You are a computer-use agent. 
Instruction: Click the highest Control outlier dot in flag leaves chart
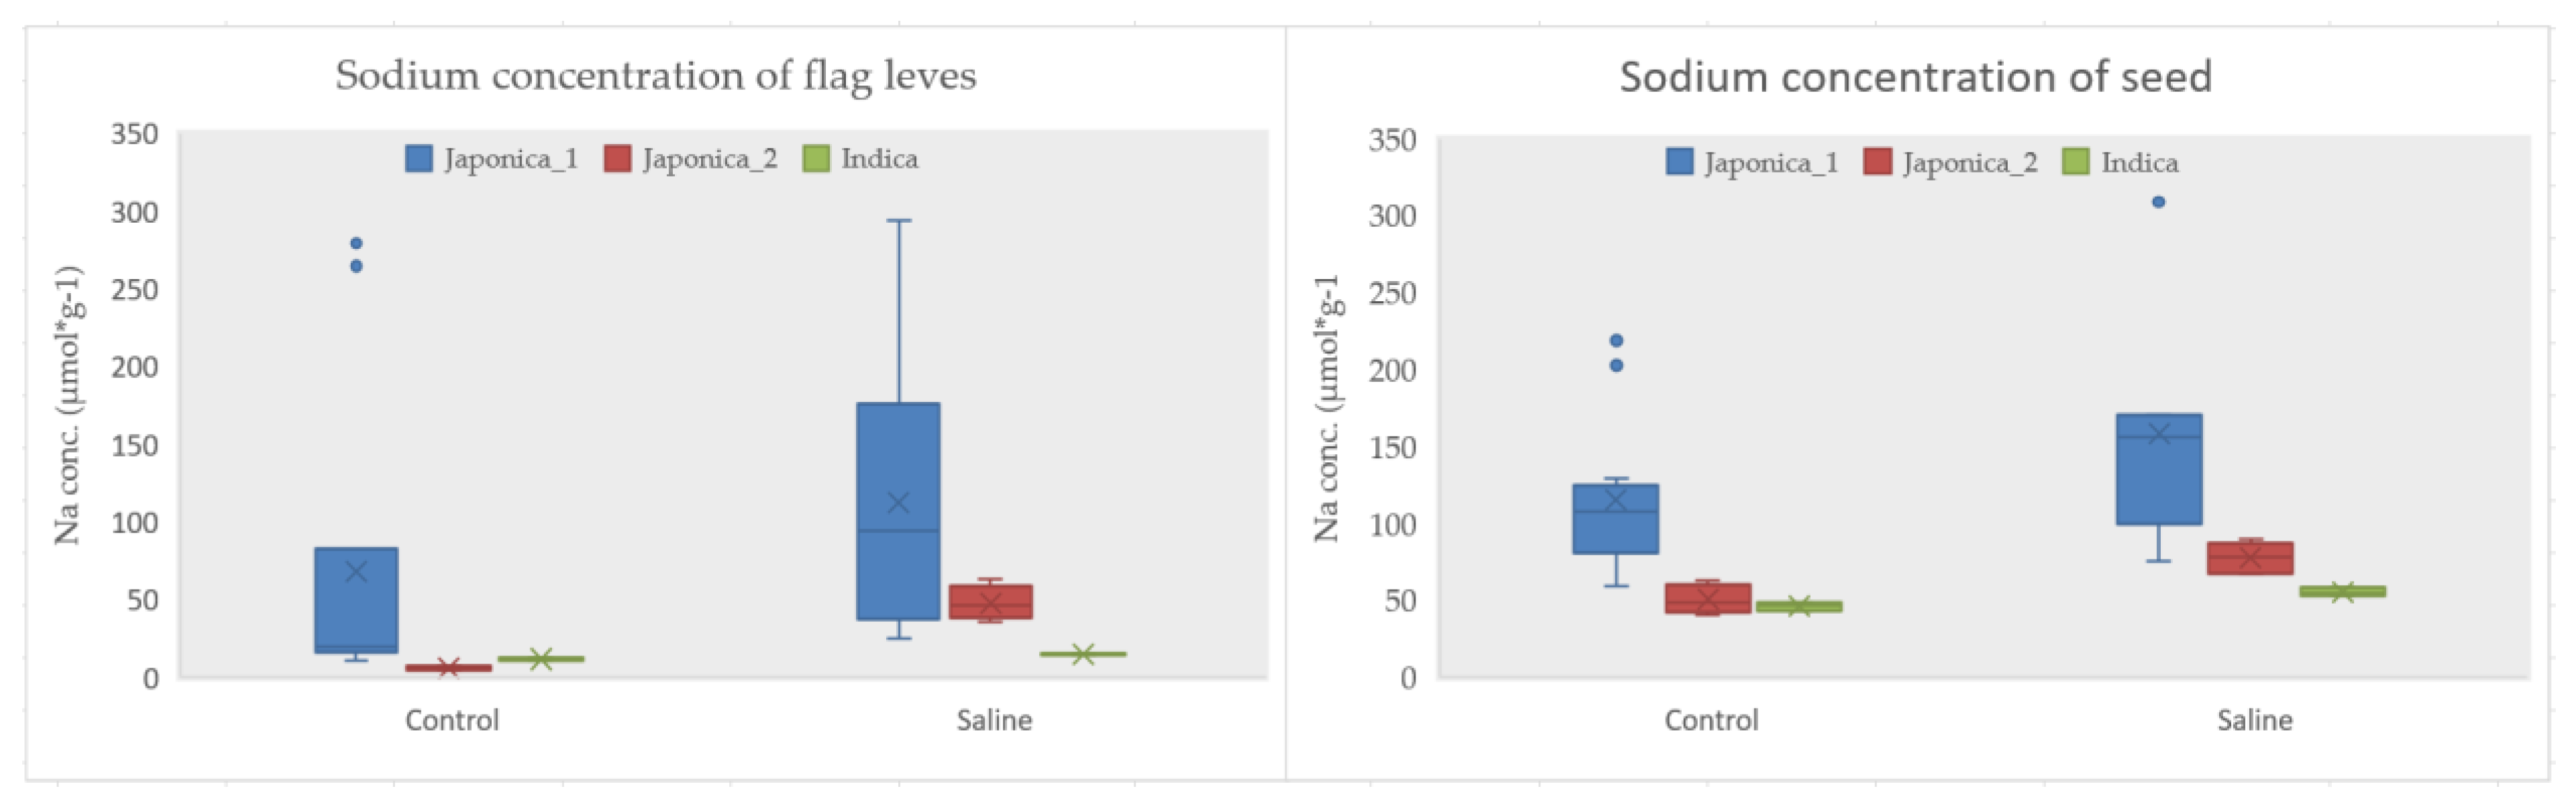pos(356,243)
